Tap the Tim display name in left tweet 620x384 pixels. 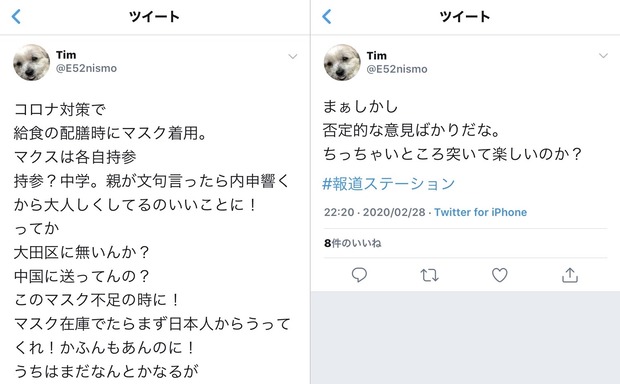pos(66,55)
